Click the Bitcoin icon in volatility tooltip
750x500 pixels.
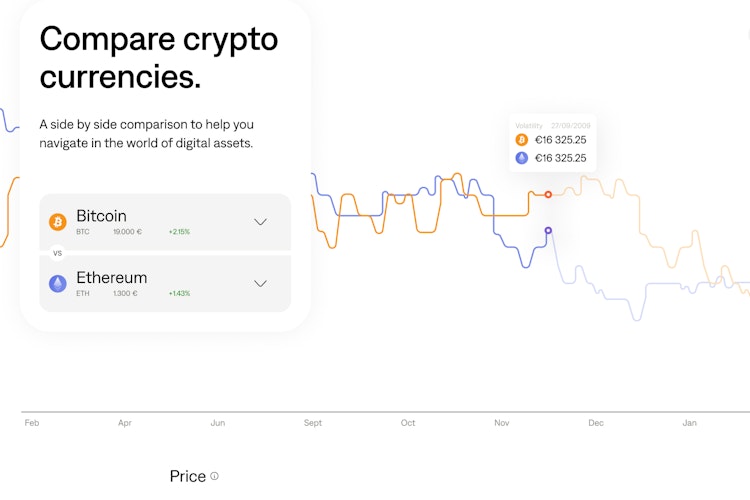click(521, 140)
